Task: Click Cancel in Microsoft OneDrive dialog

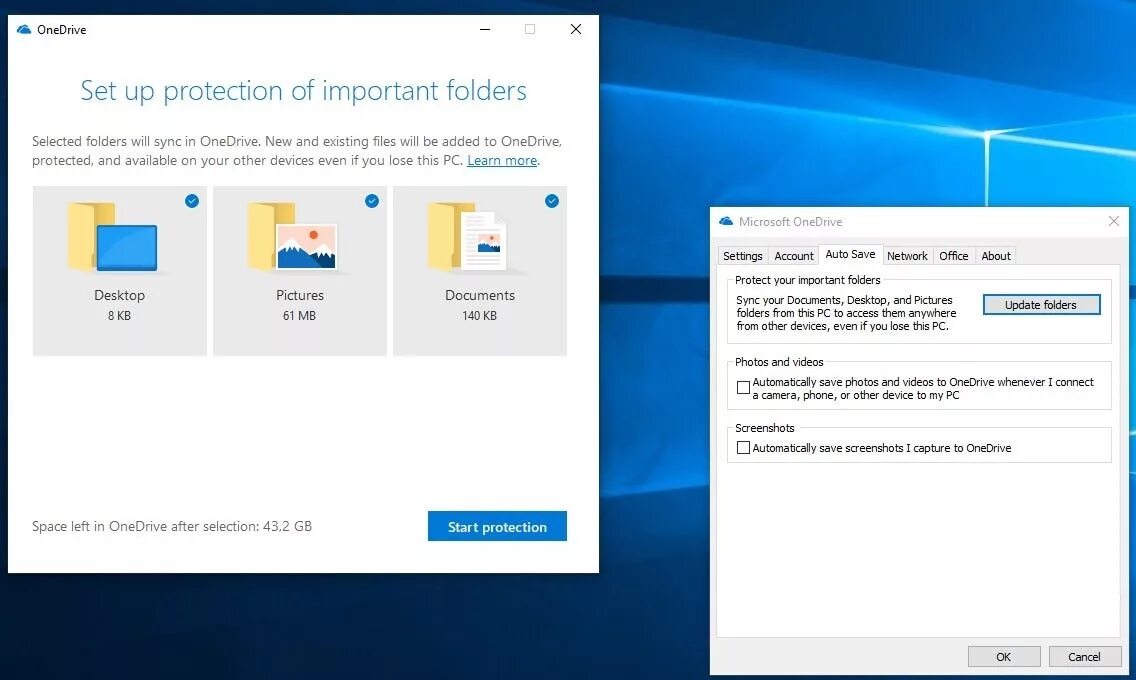Action: click(1084, 657)
